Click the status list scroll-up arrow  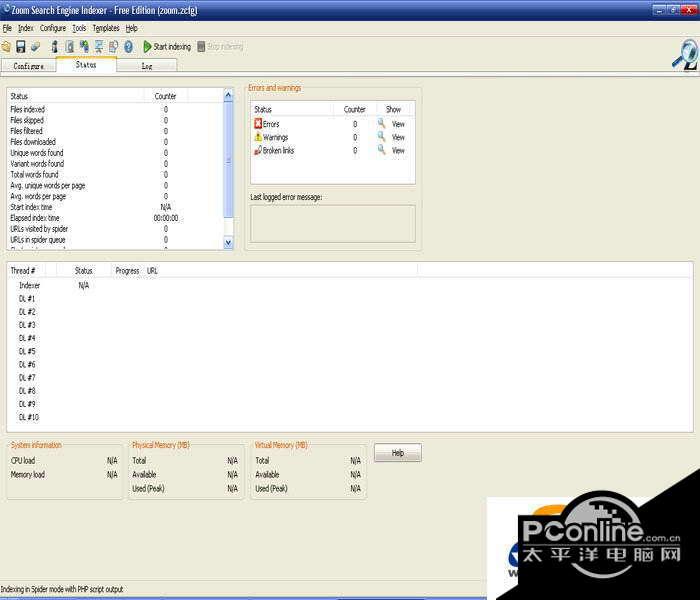click(x=228, y=95)
